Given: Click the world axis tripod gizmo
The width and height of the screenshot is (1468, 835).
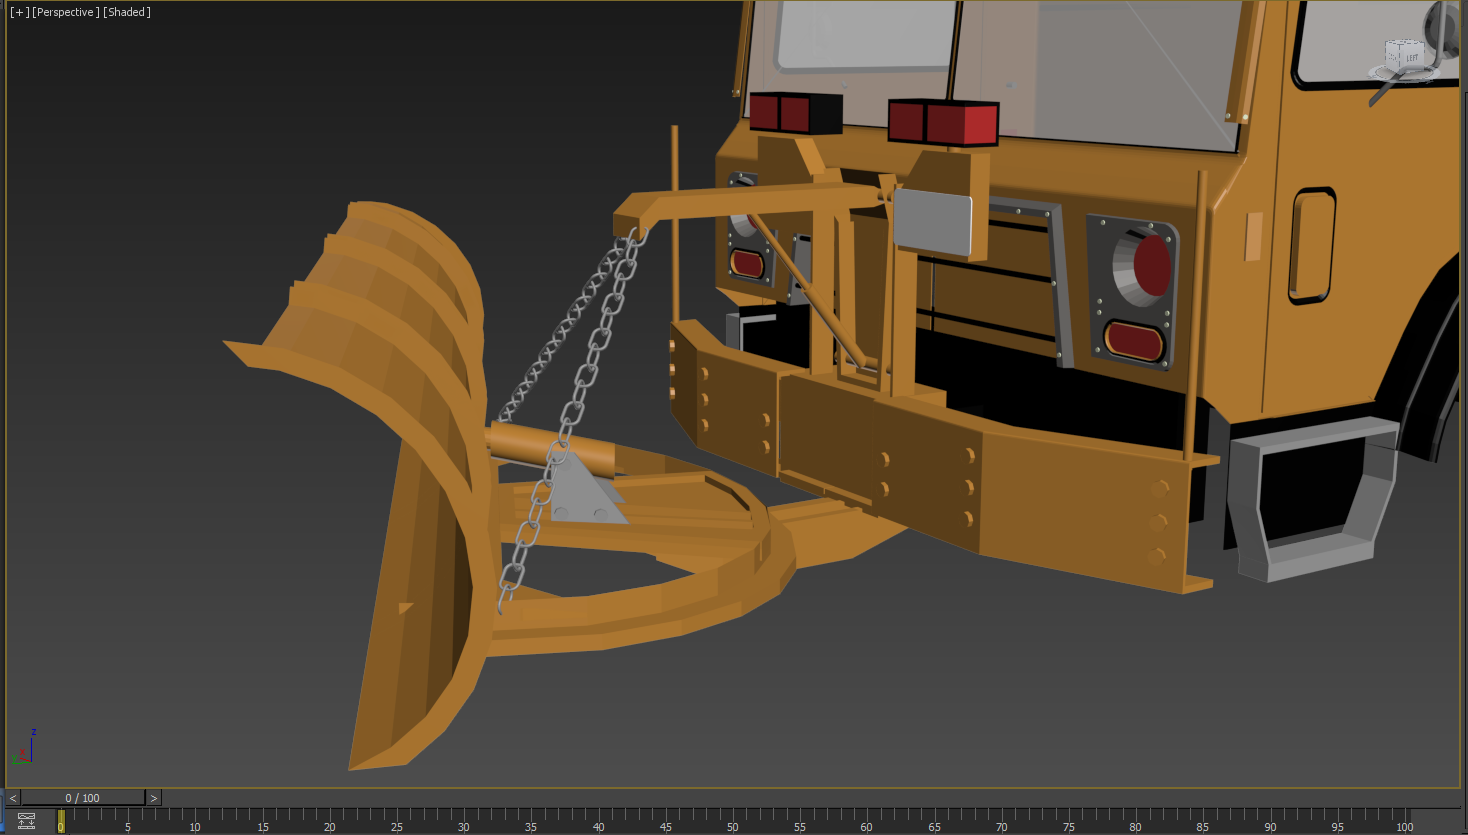Looking at the screenshot, I should coord(23,750).
